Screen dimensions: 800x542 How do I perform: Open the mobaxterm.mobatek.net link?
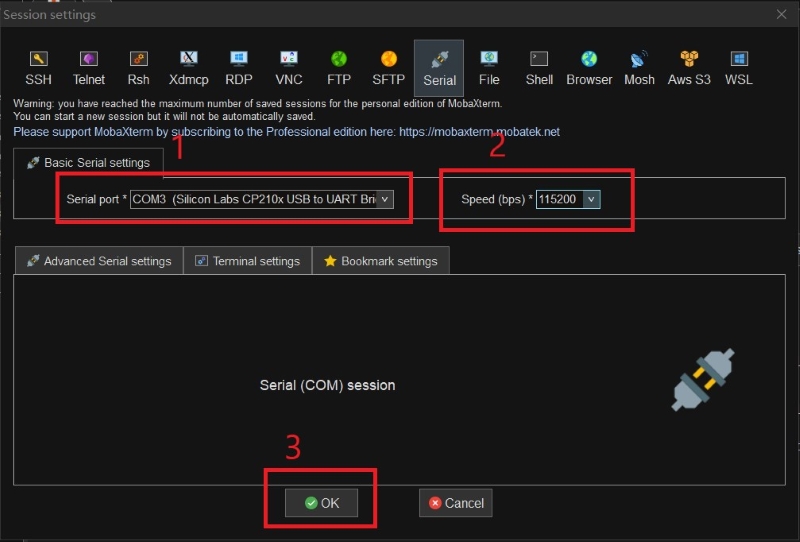479,132
